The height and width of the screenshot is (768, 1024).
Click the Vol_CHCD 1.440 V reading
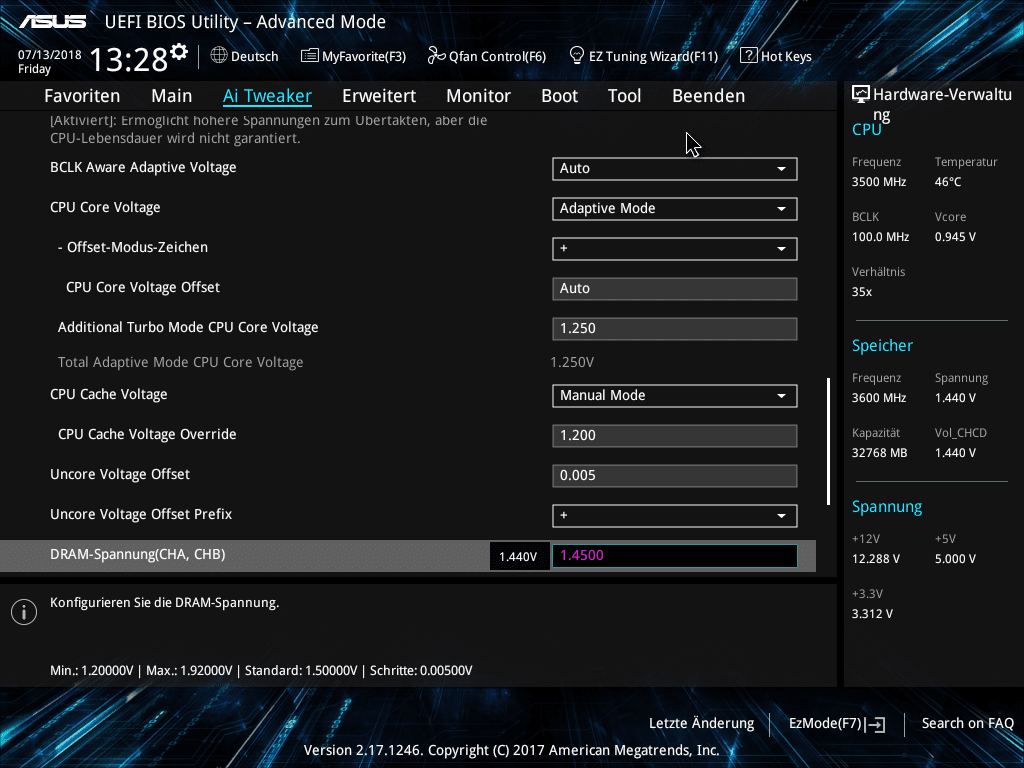955,453
